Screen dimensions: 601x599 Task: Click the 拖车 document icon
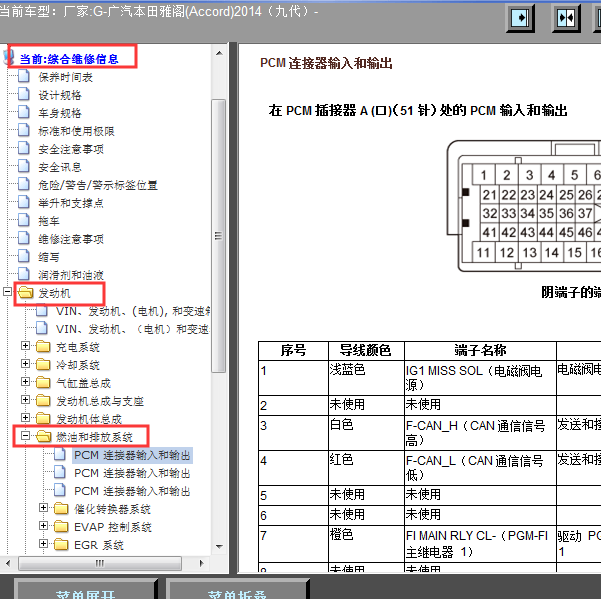24,220
